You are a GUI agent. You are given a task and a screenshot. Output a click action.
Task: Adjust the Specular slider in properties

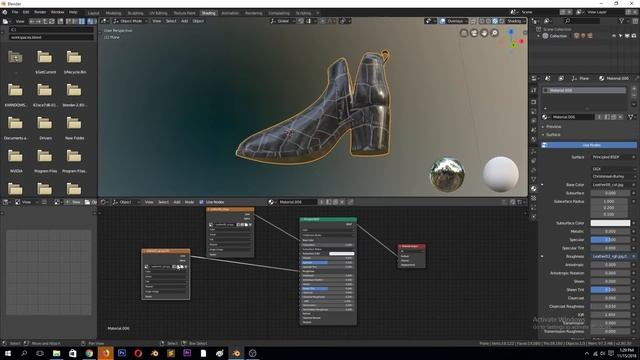610,240
